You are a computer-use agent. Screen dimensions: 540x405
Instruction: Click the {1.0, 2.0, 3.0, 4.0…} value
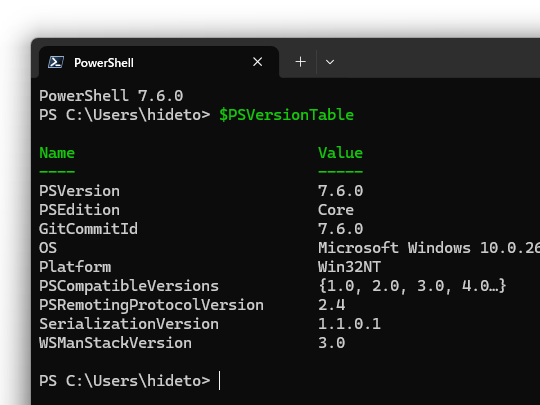[412, 286]
